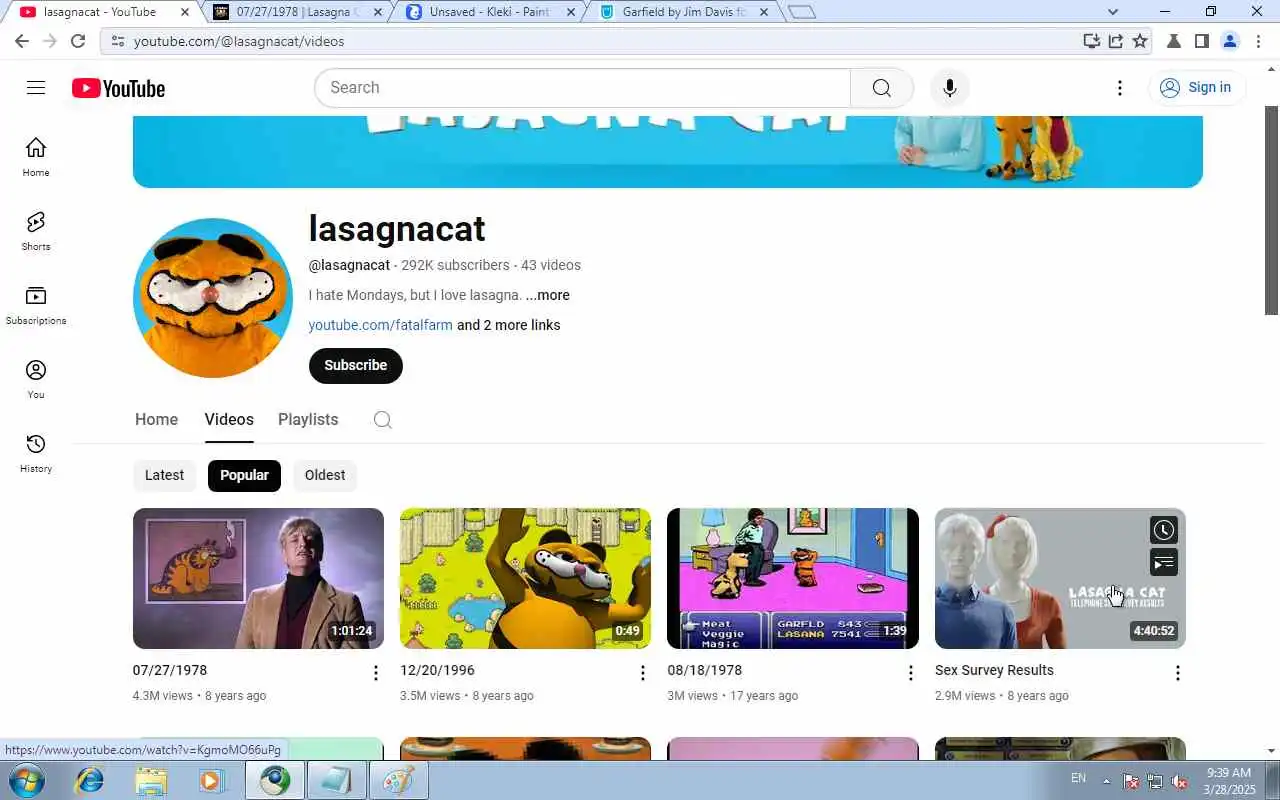This screenshot has width=1280, height=800.
Task: Open Paint from the taskbar
Action: (398, 780)
